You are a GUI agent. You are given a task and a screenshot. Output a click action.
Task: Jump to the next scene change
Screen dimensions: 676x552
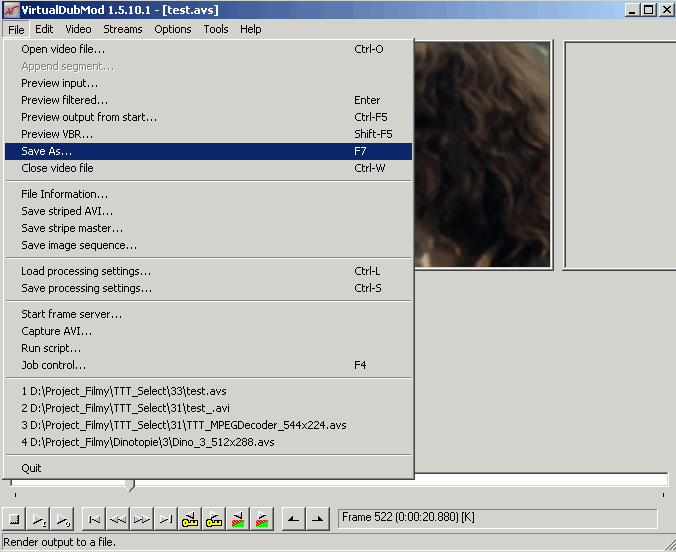[262, 519]
